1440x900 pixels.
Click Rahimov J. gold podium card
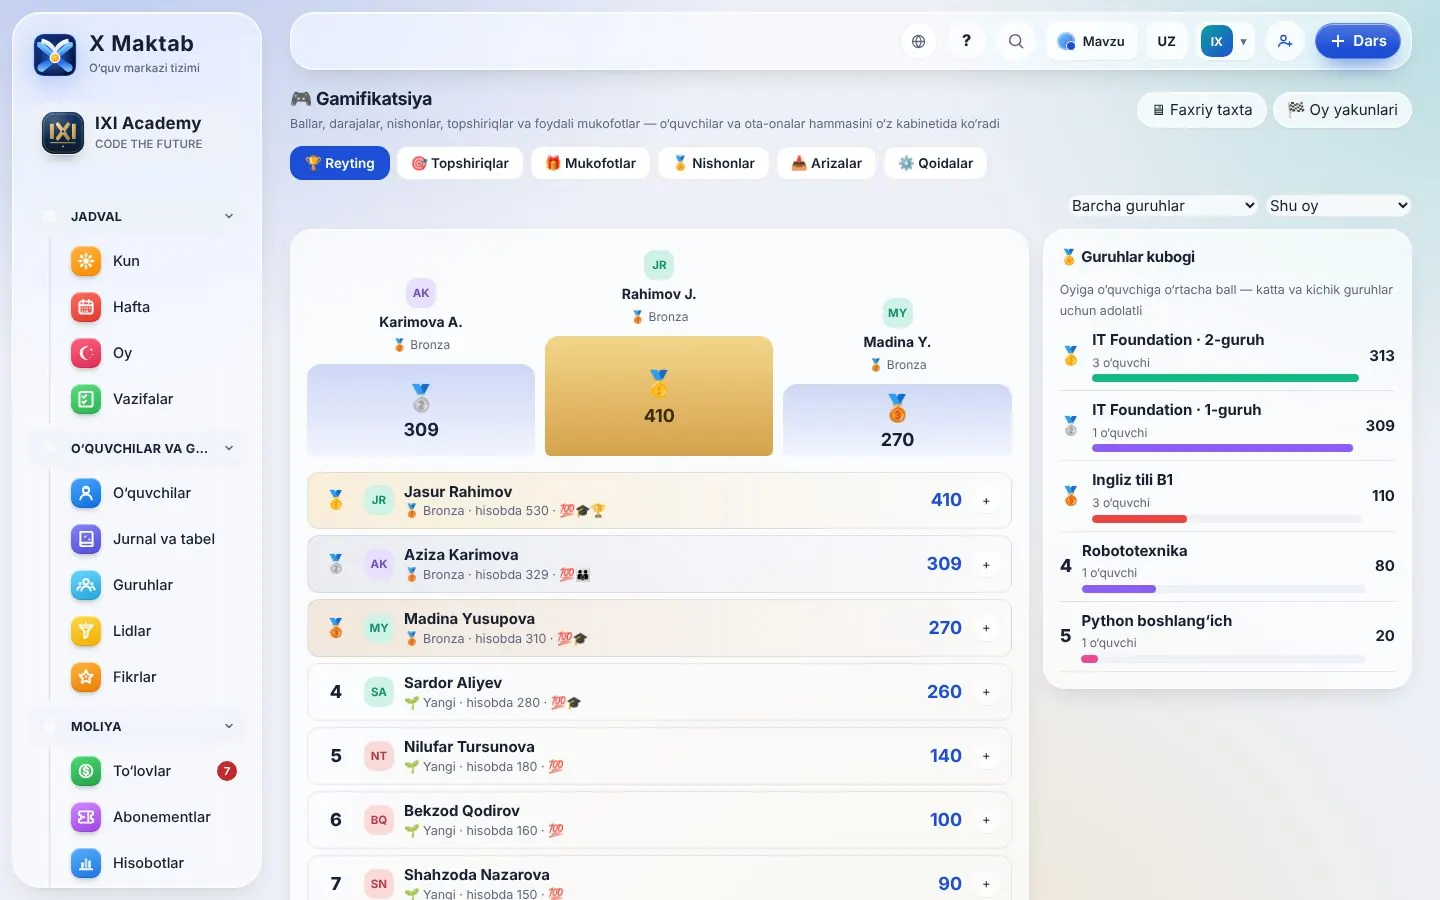pos(659,396)
